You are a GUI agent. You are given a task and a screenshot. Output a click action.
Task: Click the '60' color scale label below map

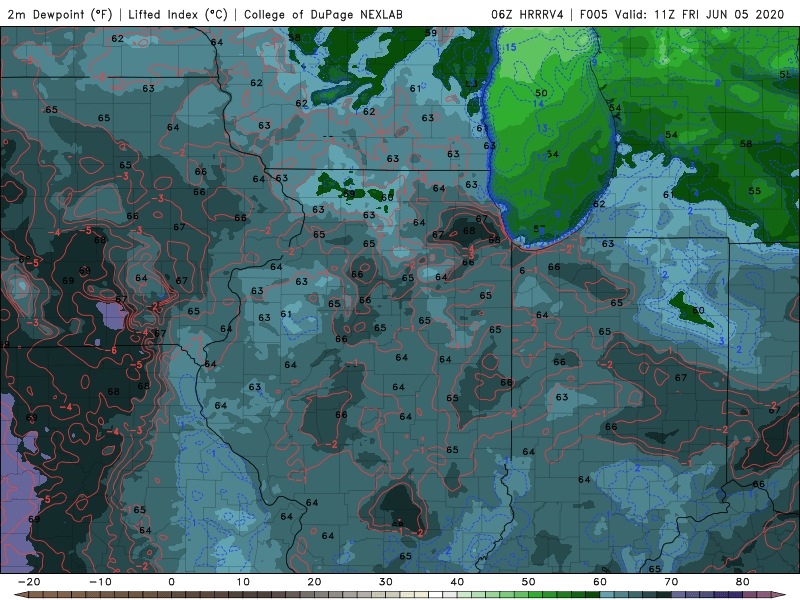click(x=600, y=582)
